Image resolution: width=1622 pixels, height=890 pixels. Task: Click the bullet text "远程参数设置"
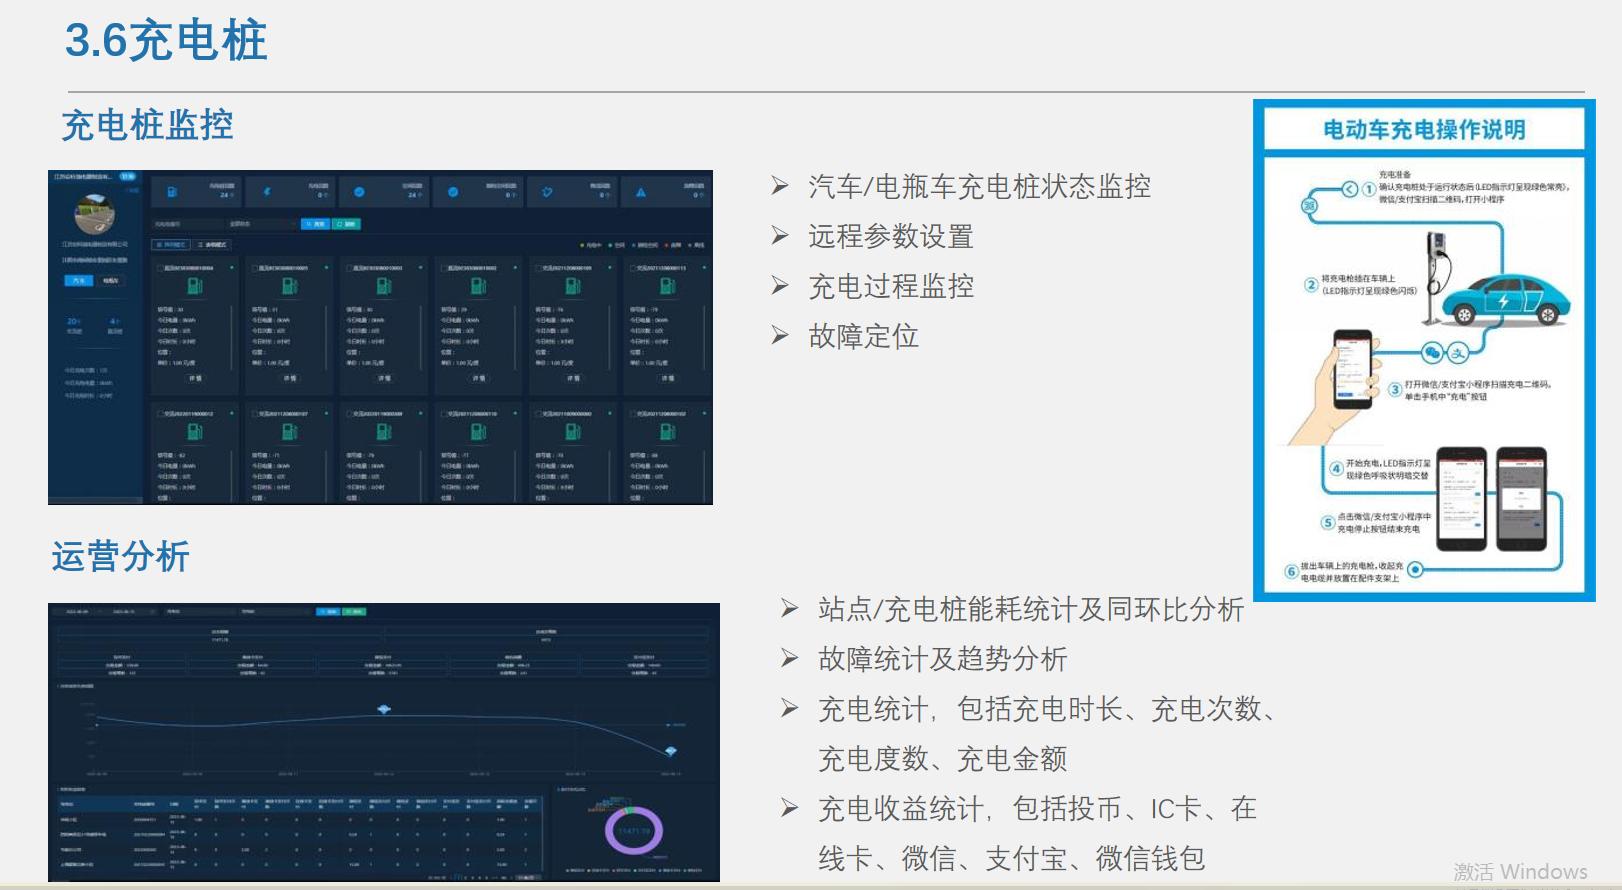891,236
